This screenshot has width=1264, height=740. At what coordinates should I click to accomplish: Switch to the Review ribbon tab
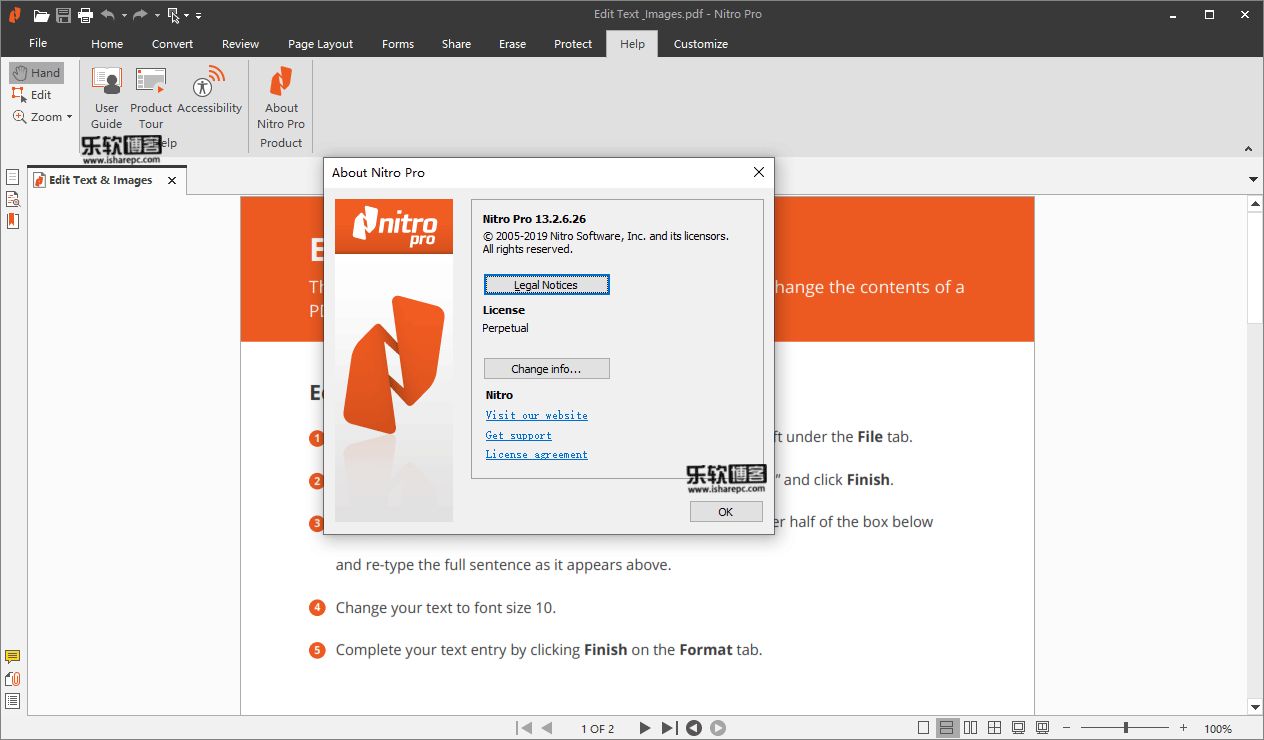[240, 44]
